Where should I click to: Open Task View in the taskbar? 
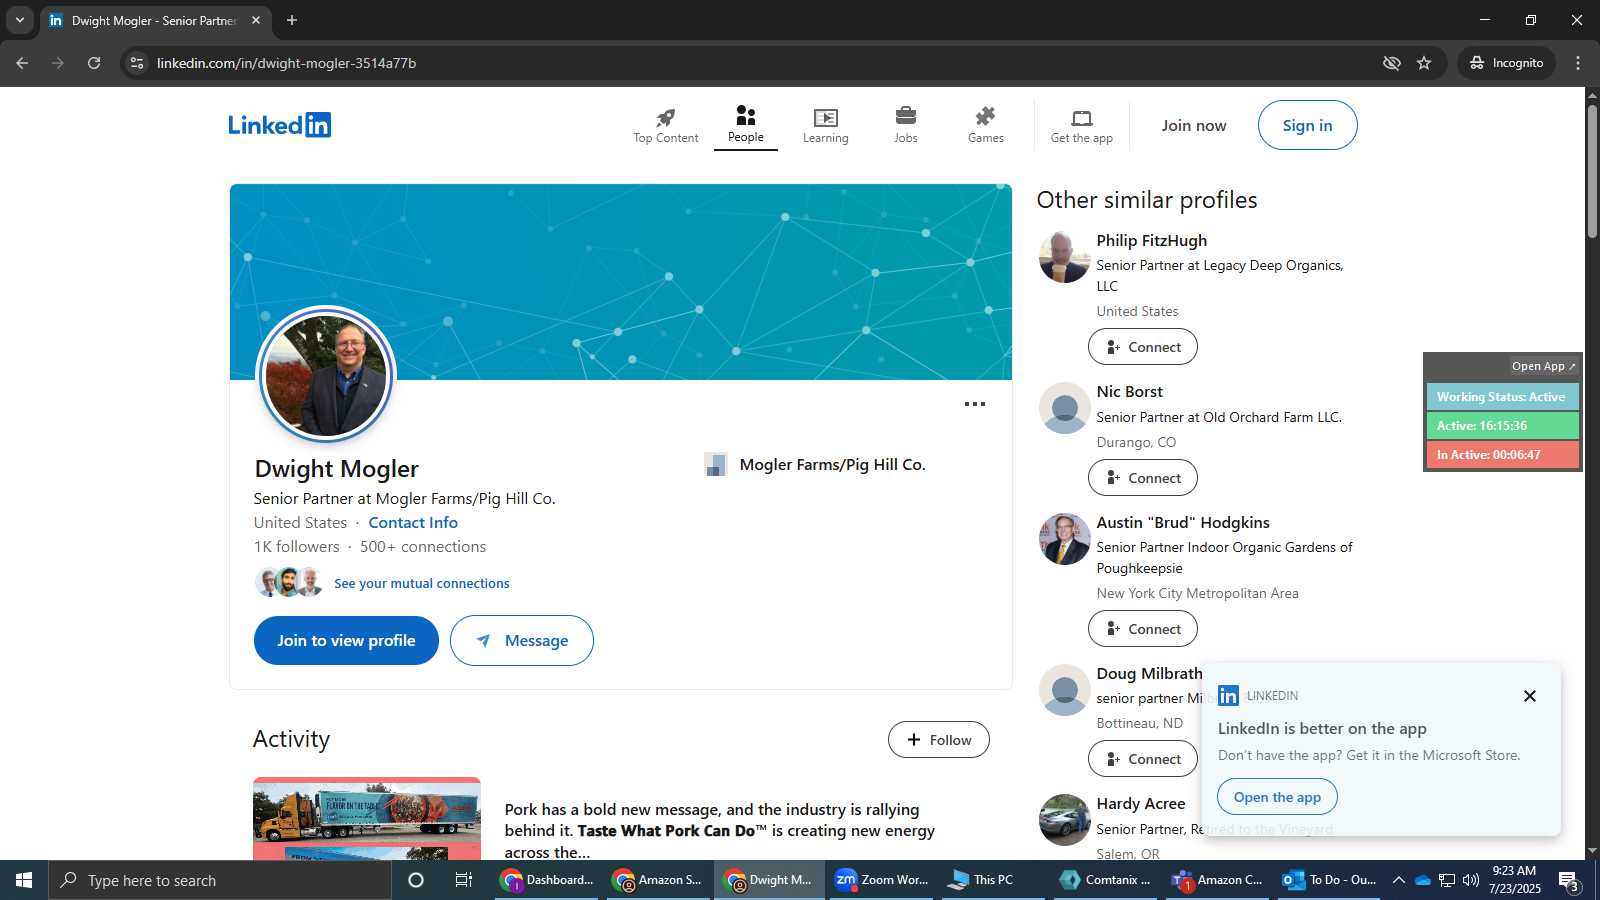(x=464, y=880)
